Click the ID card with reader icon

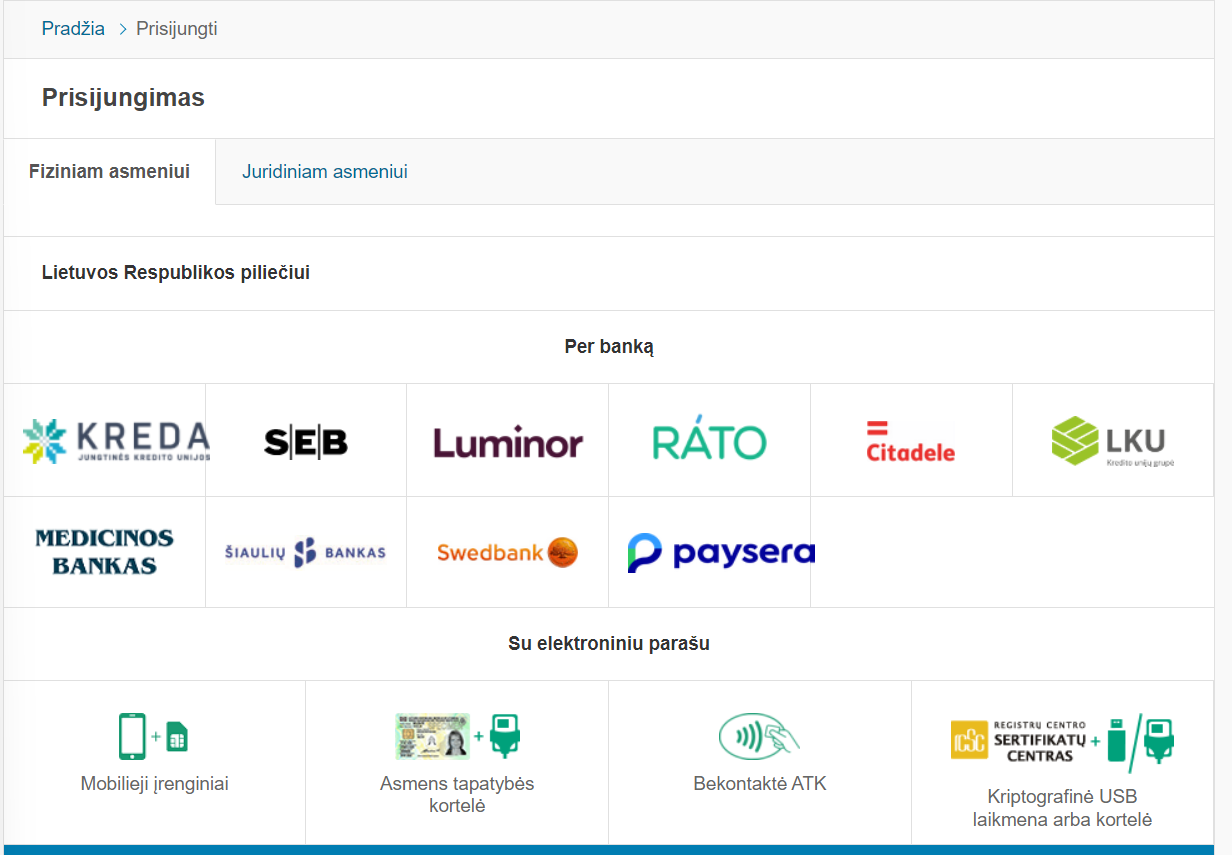457,737
